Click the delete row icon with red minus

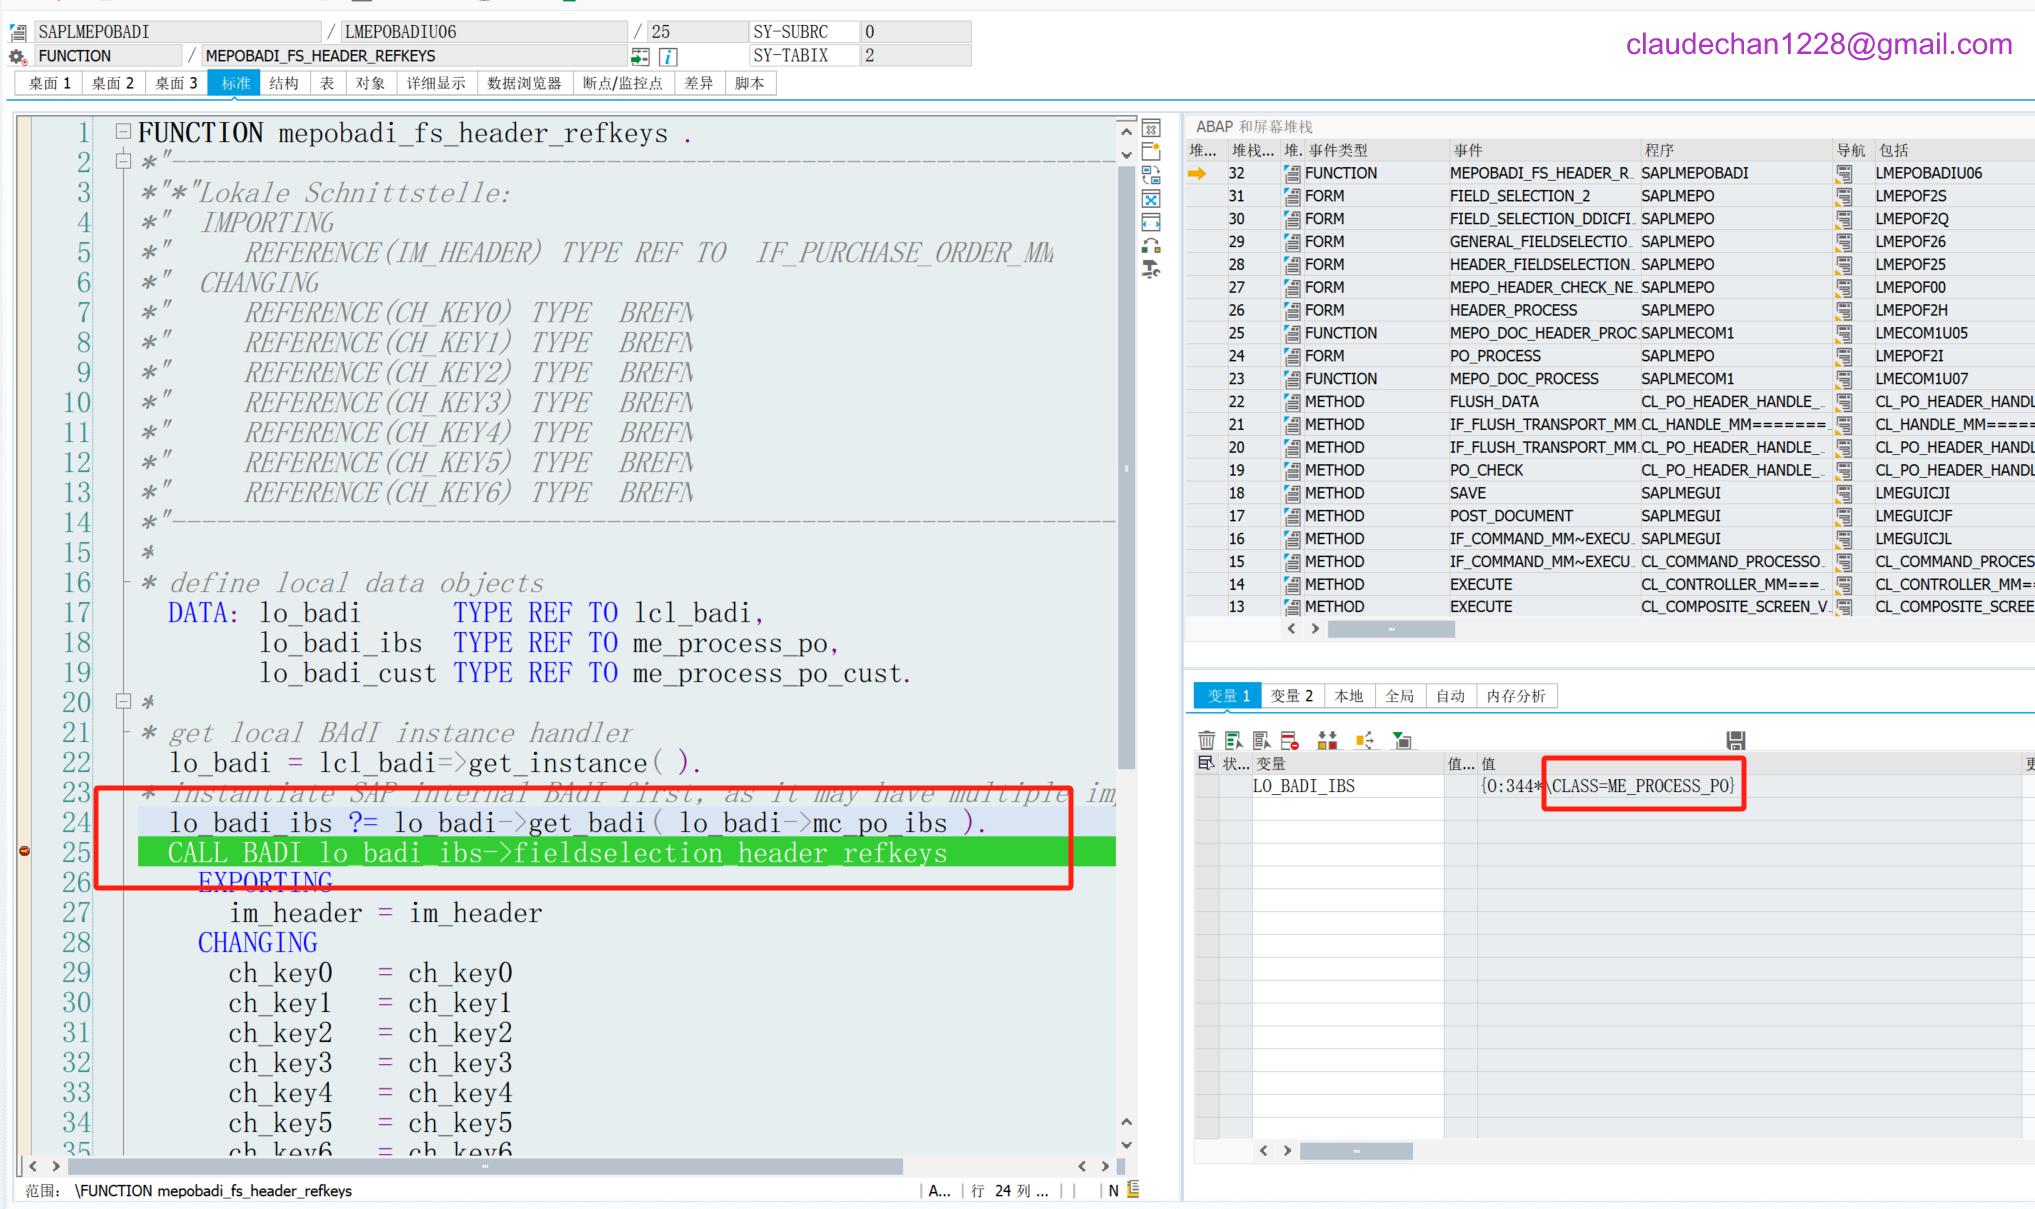click(1289, 740)
